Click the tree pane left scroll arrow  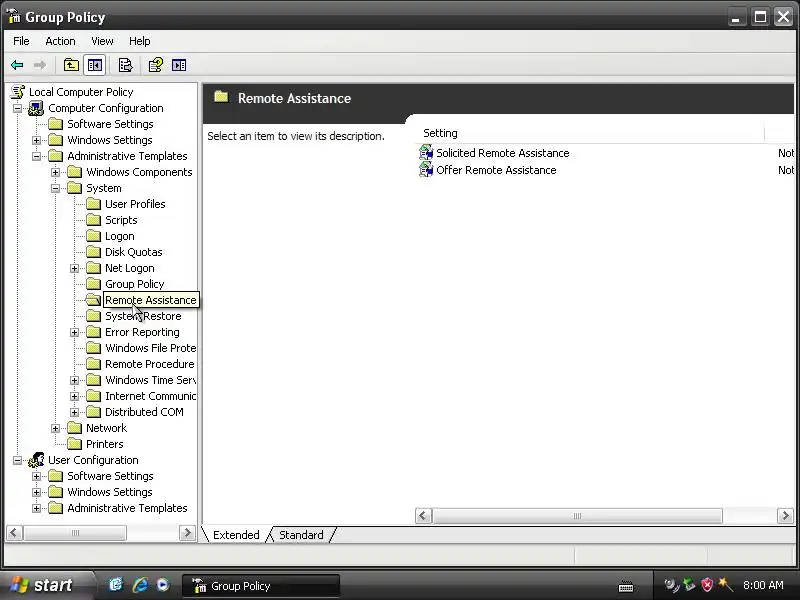point(14,533)
